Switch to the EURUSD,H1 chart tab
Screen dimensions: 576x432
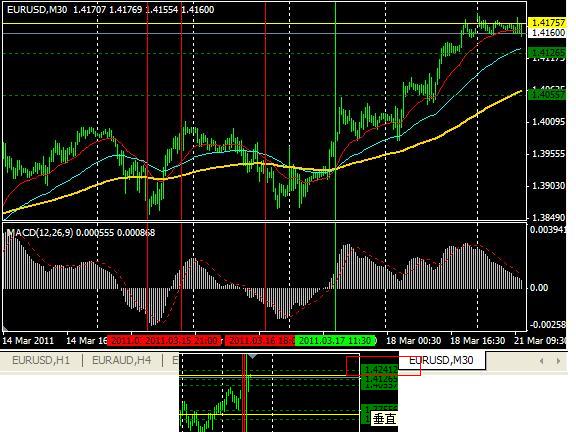41,360
